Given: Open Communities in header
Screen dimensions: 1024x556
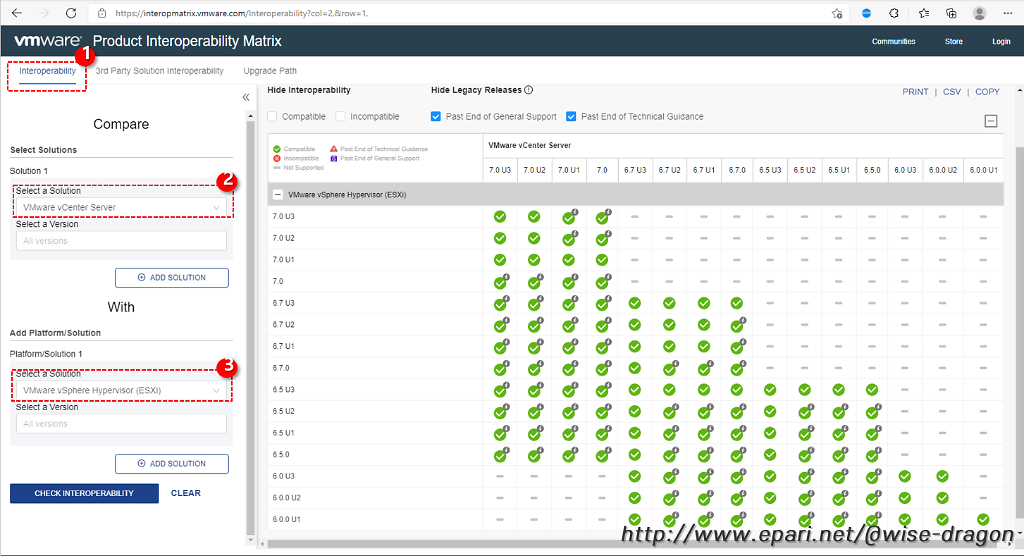Looking at the screenshot, I should pyautogui.click(x=893, y=41).
